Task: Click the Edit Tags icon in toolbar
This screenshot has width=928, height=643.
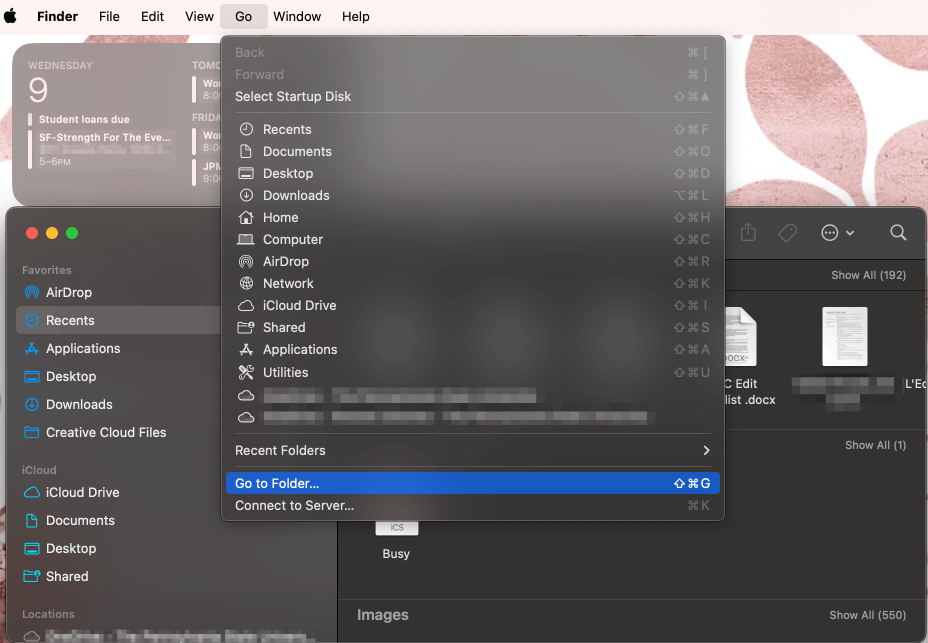Action: pyautogui.click(x=787, y=233)
